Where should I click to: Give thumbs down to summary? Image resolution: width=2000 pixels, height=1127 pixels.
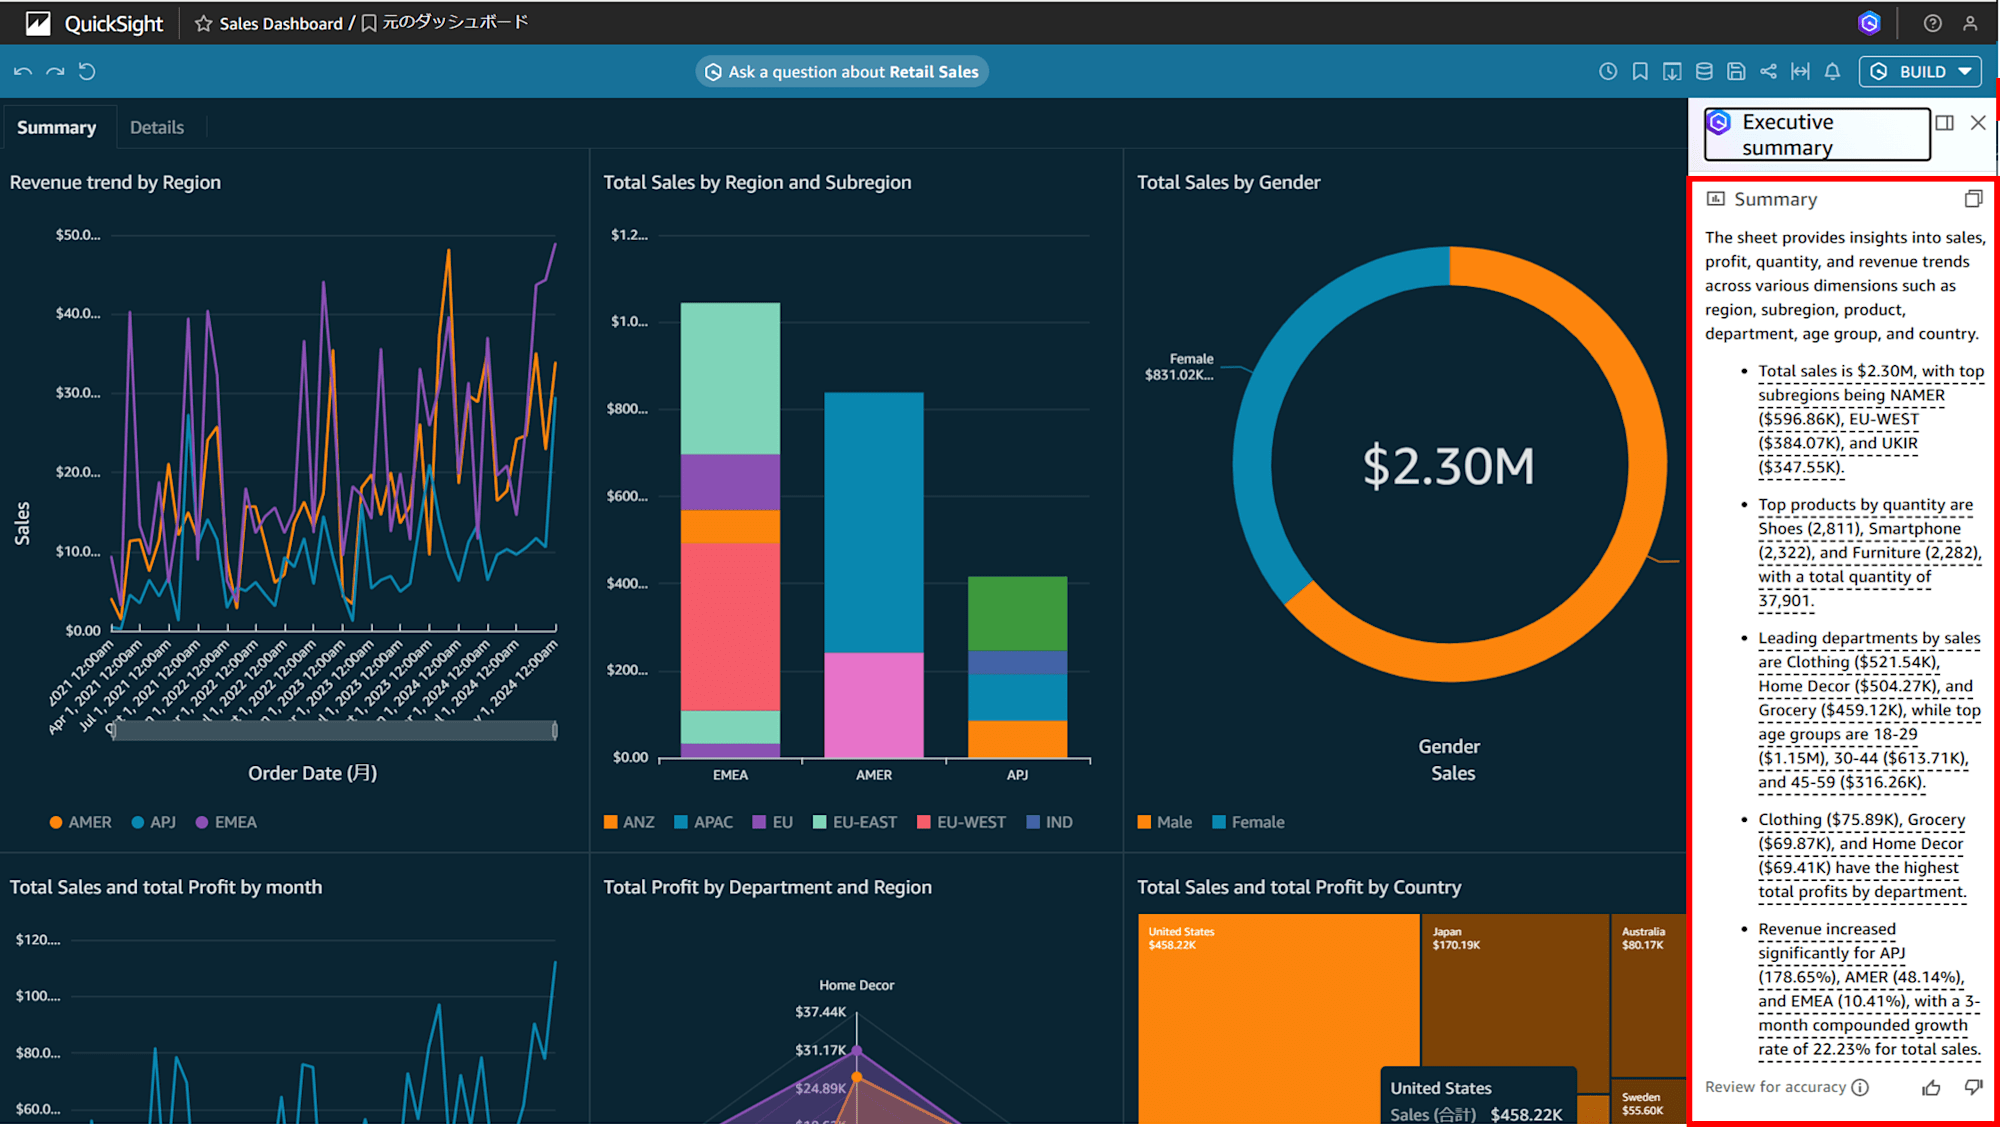pyautogui.click(x=1972, y=1087)
